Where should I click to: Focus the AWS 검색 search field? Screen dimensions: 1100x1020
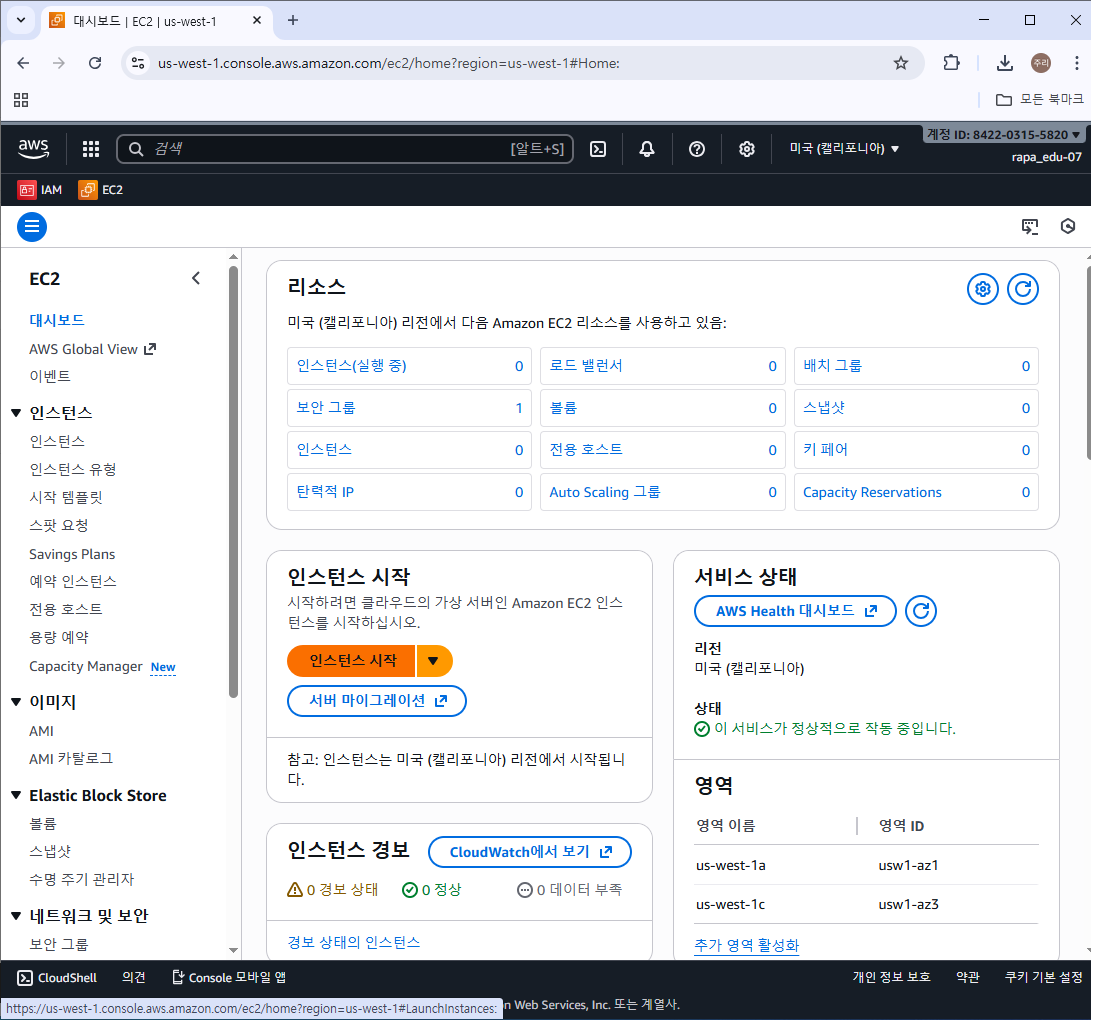[345, 149]
